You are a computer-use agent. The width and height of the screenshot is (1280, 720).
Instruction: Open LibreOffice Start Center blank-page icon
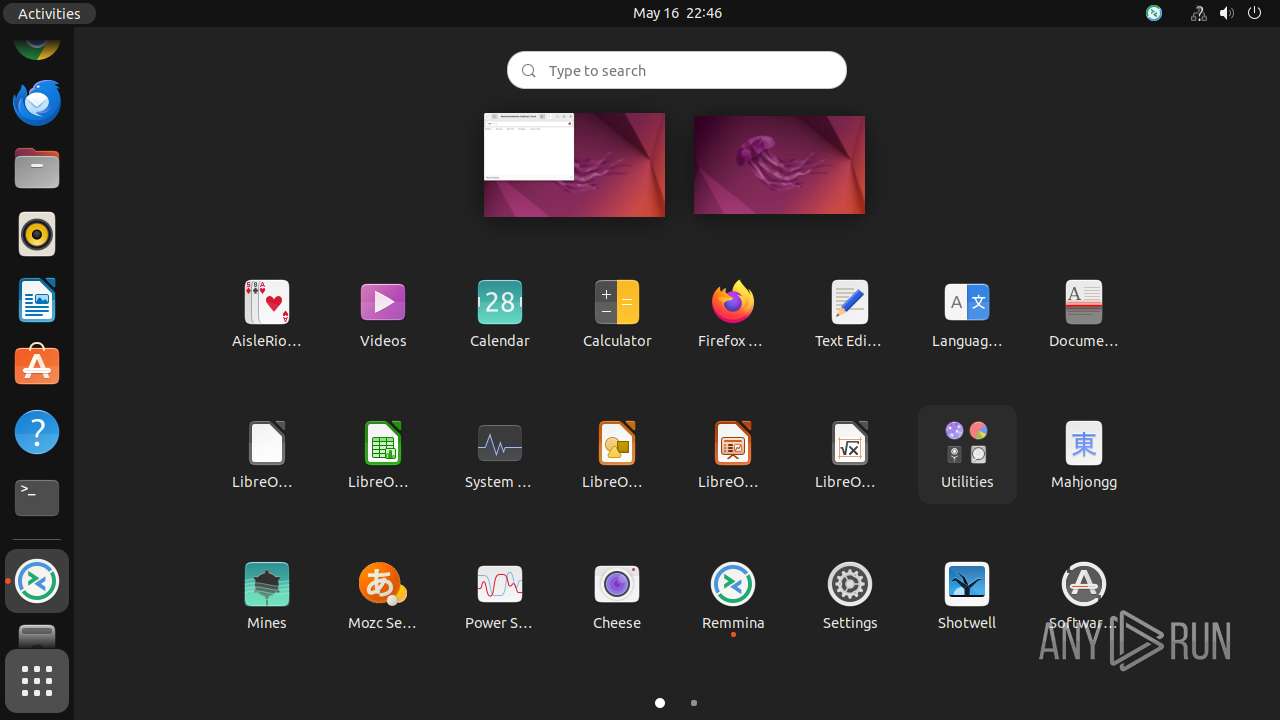(267, 454)
